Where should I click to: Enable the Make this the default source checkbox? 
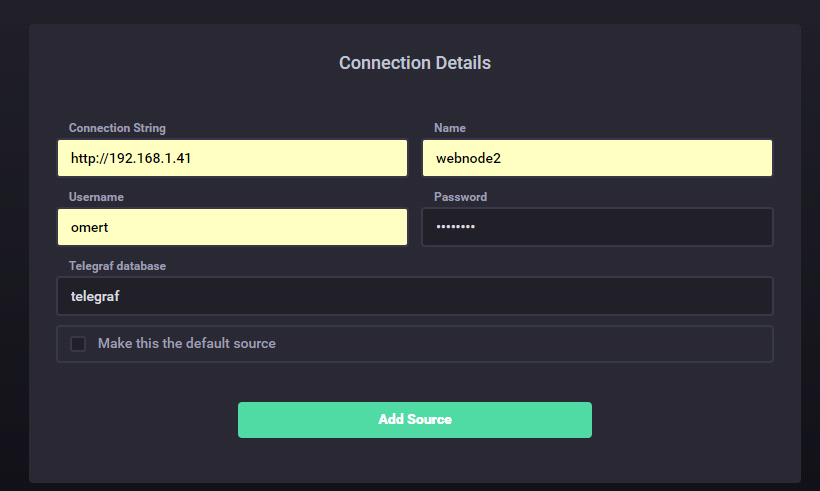[78, 344]
